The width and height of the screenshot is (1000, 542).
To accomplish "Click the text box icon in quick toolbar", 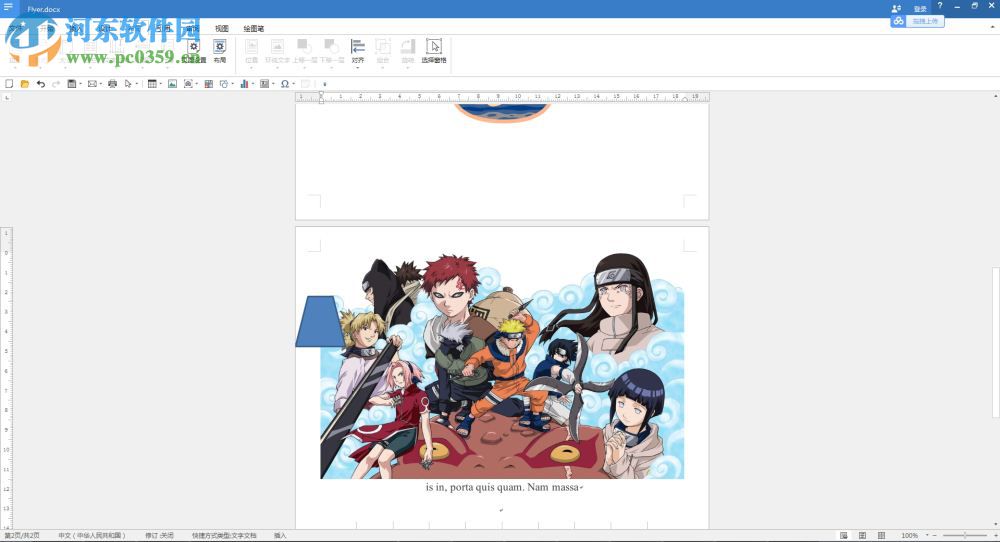I will coord(264,84).
